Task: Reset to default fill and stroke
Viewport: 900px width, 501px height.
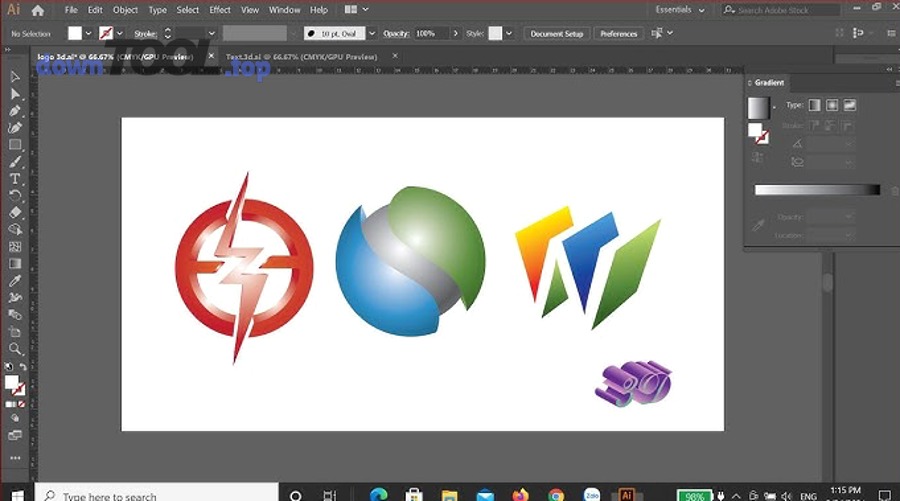Action: click(9, 367)
